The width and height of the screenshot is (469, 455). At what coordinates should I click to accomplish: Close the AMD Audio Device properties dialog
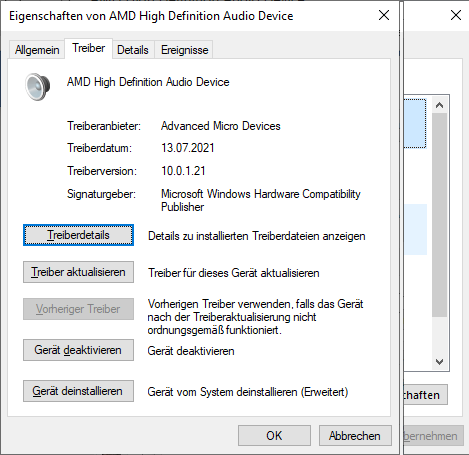[384, 15]
